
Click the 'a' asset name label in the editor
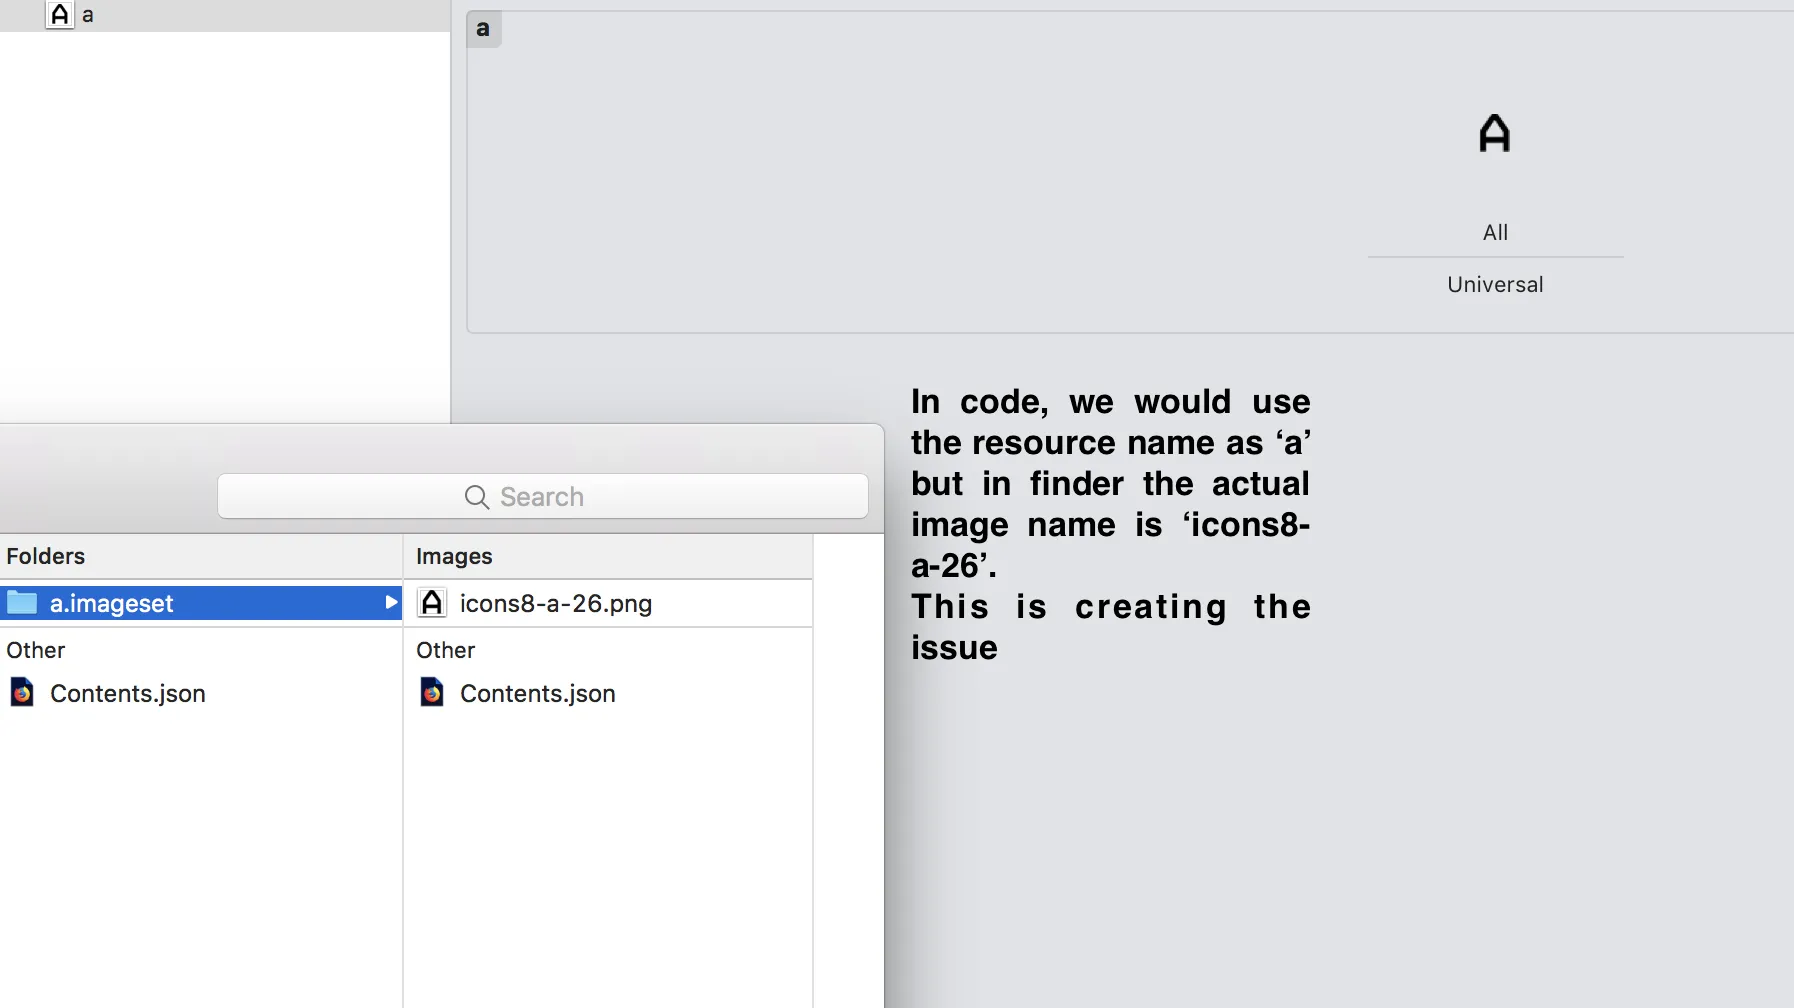(484, 29)
